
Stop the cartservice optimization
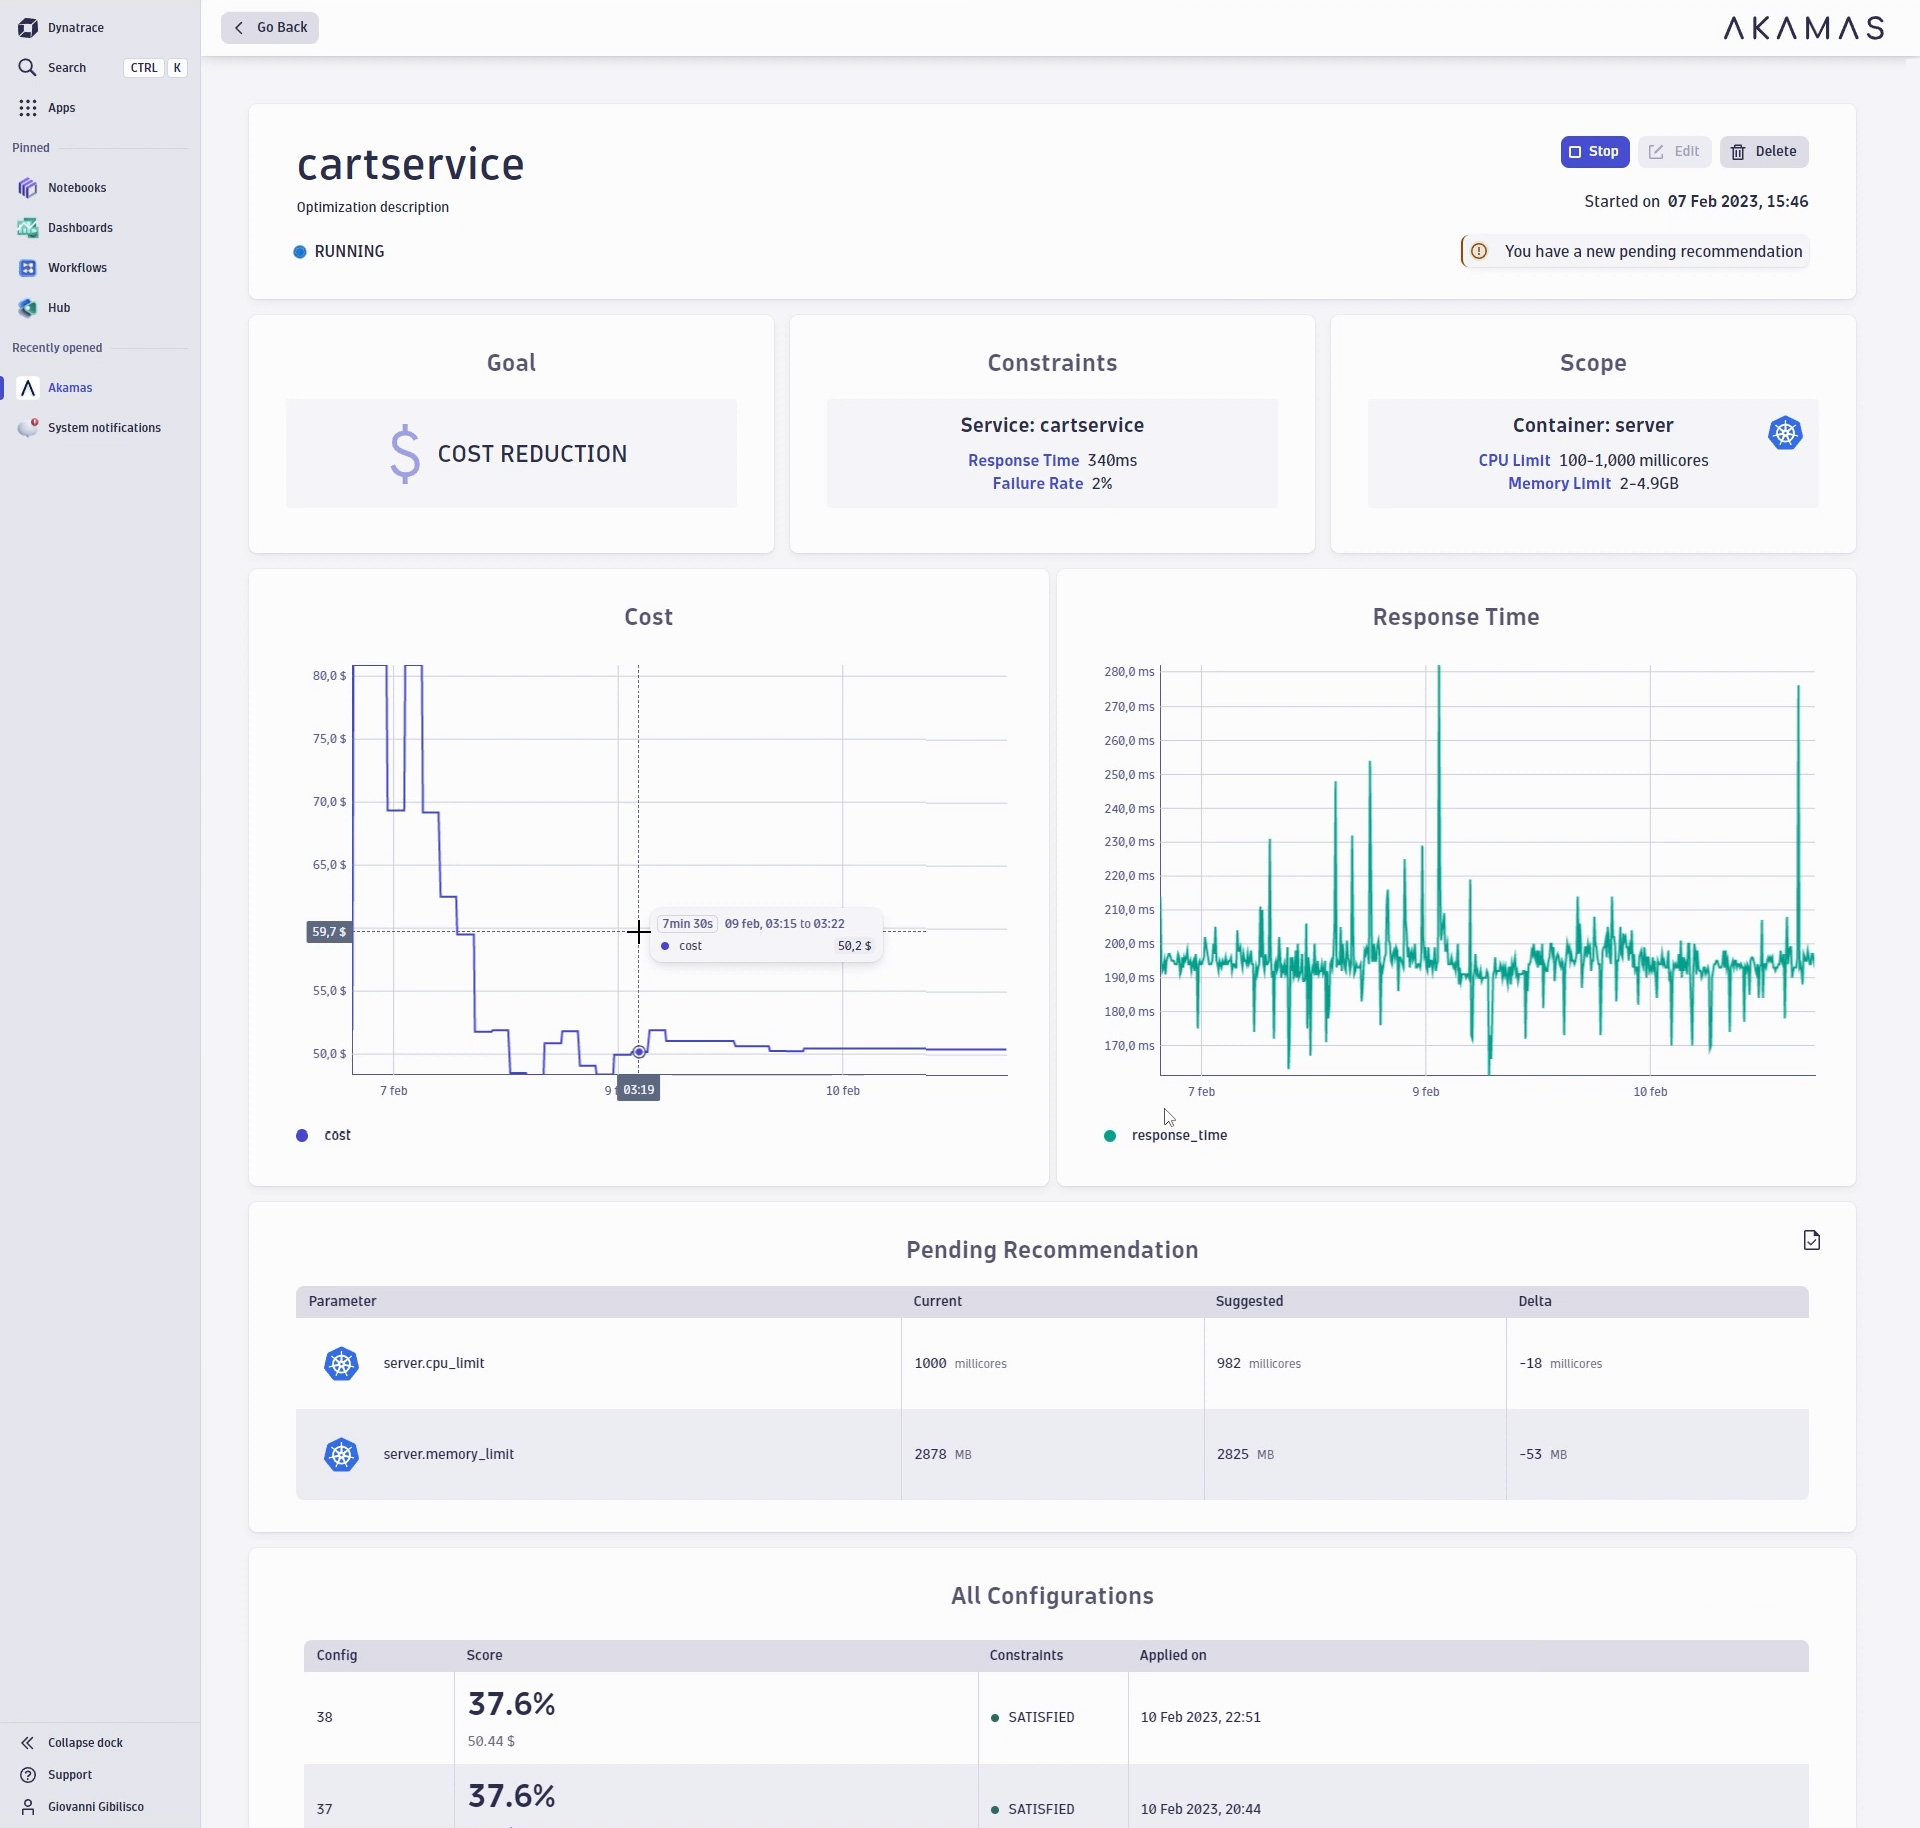1594,151
